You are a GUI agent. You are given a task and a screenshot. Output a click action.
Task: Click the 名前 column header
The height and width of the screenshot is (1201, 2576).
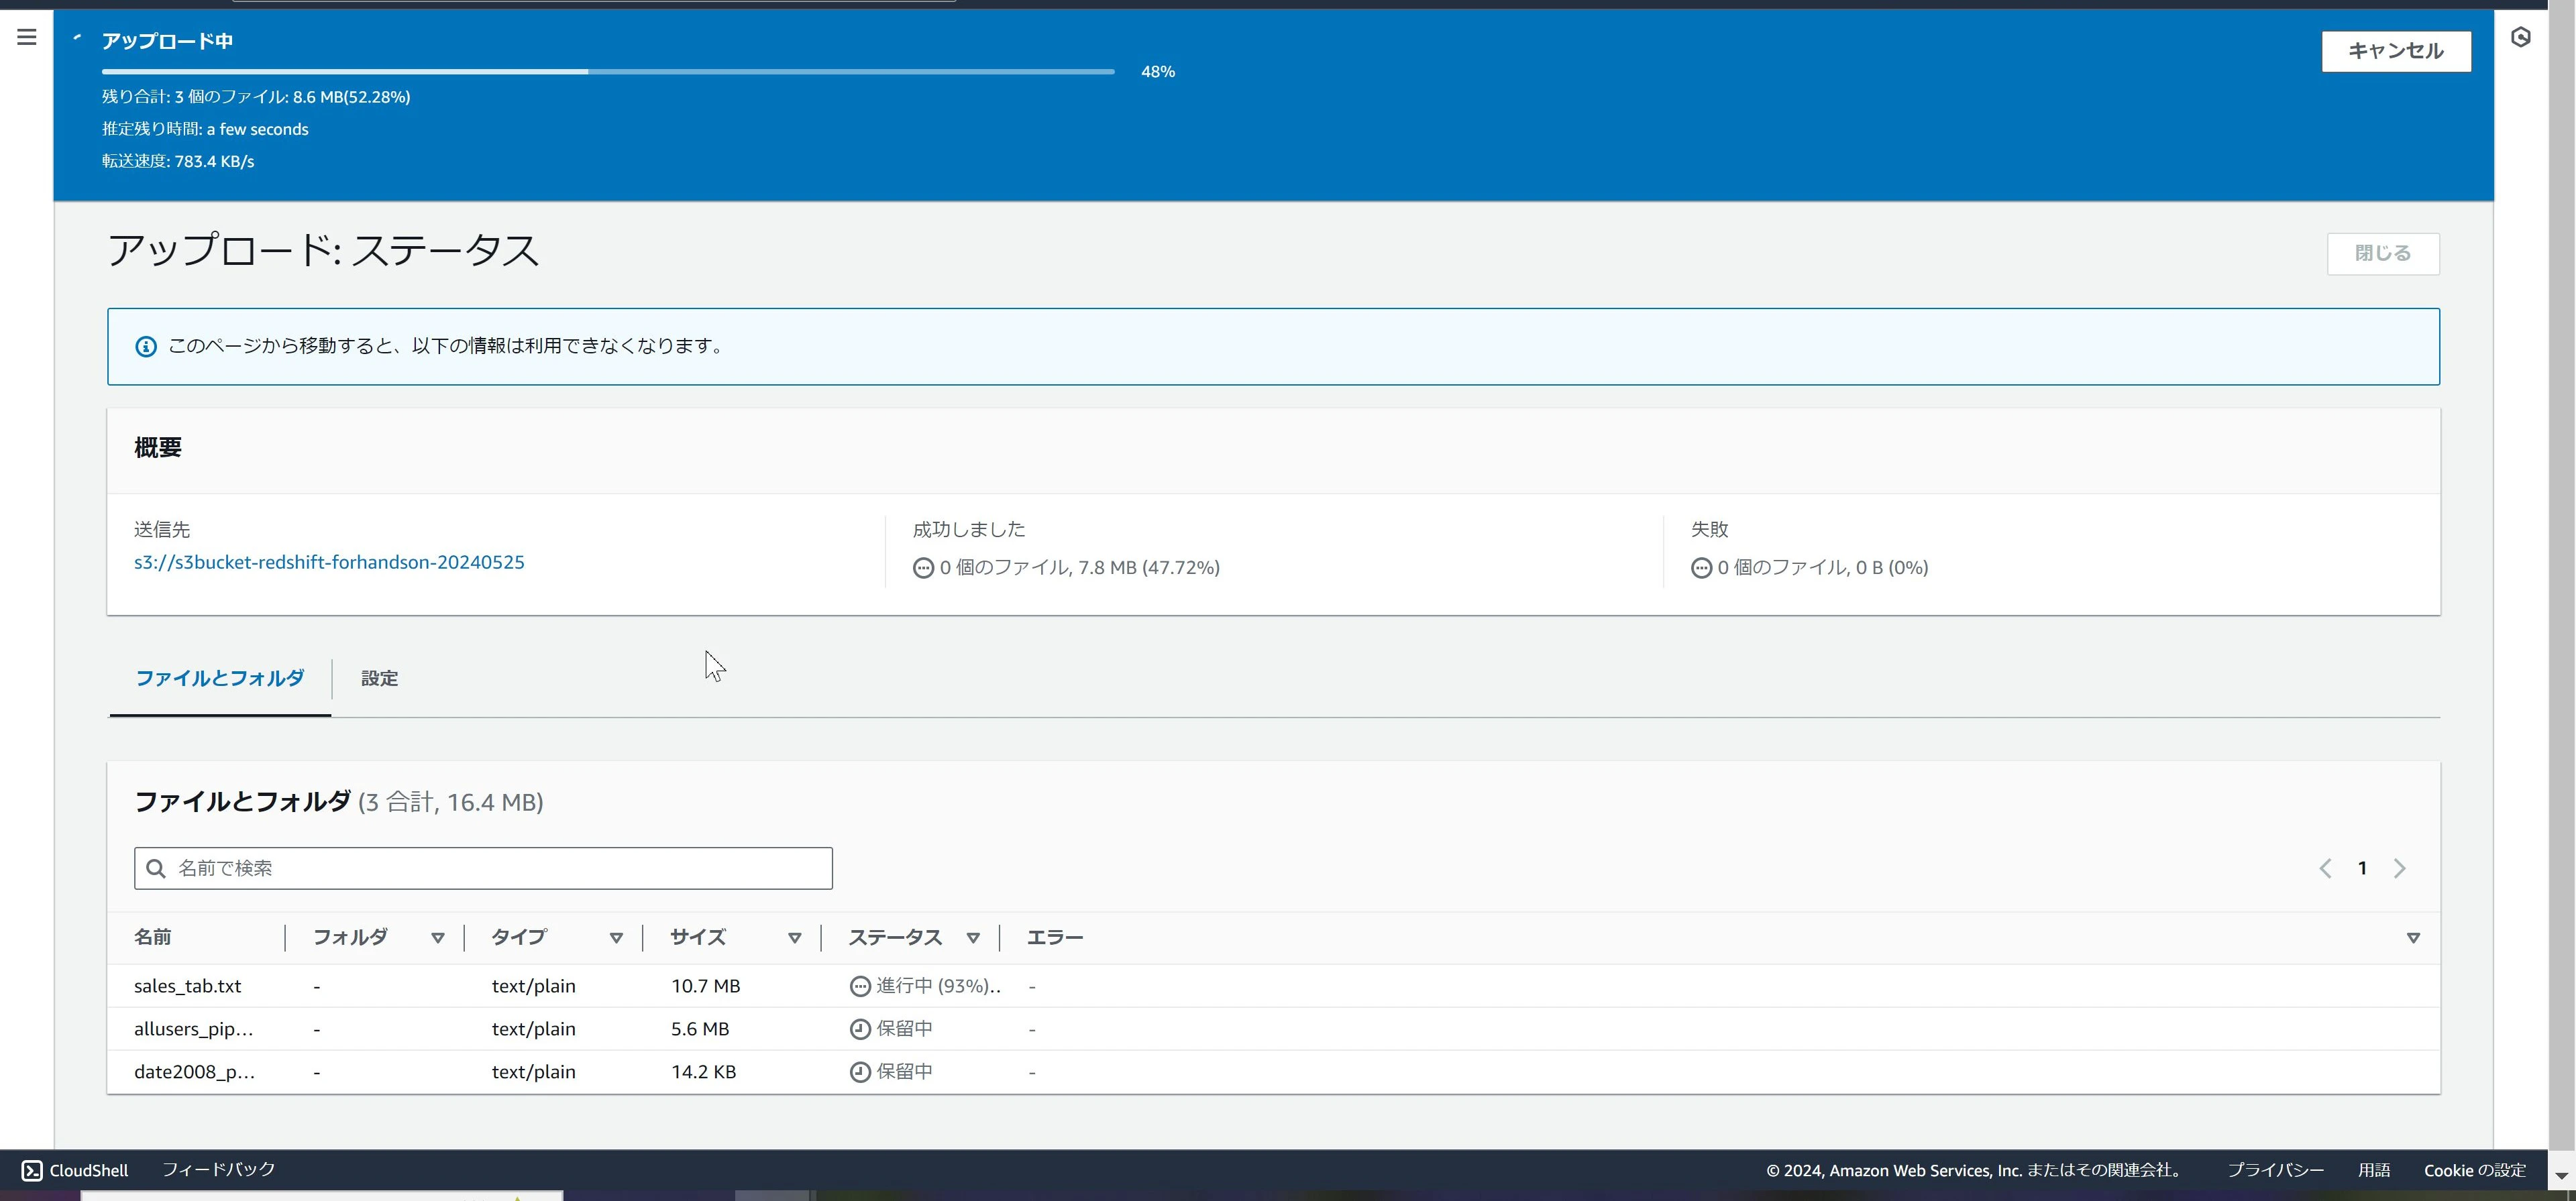pos(153,938)
